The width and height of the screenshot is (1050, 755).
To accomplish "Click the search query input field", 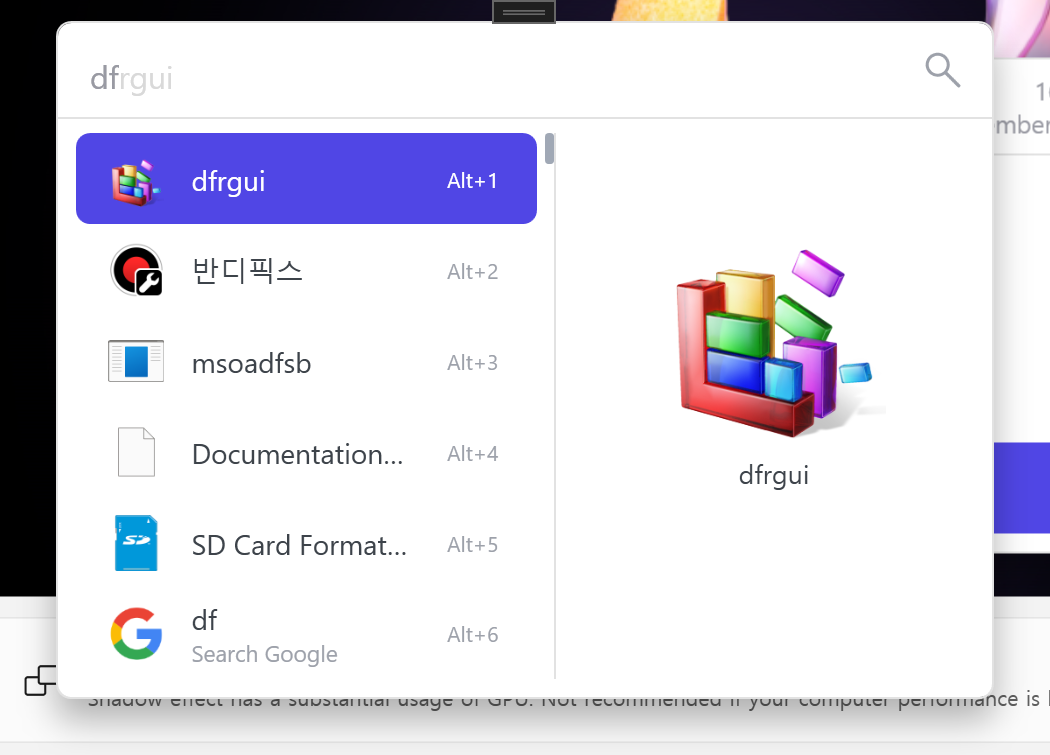I will [496, 78].
